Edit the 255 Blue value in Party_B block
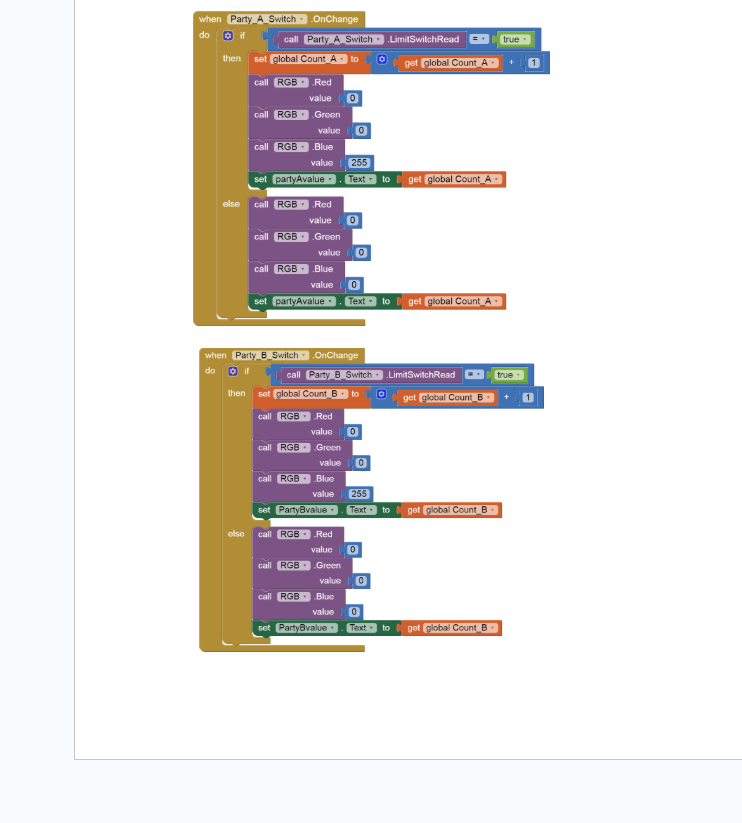 click(x=359, y=494)
